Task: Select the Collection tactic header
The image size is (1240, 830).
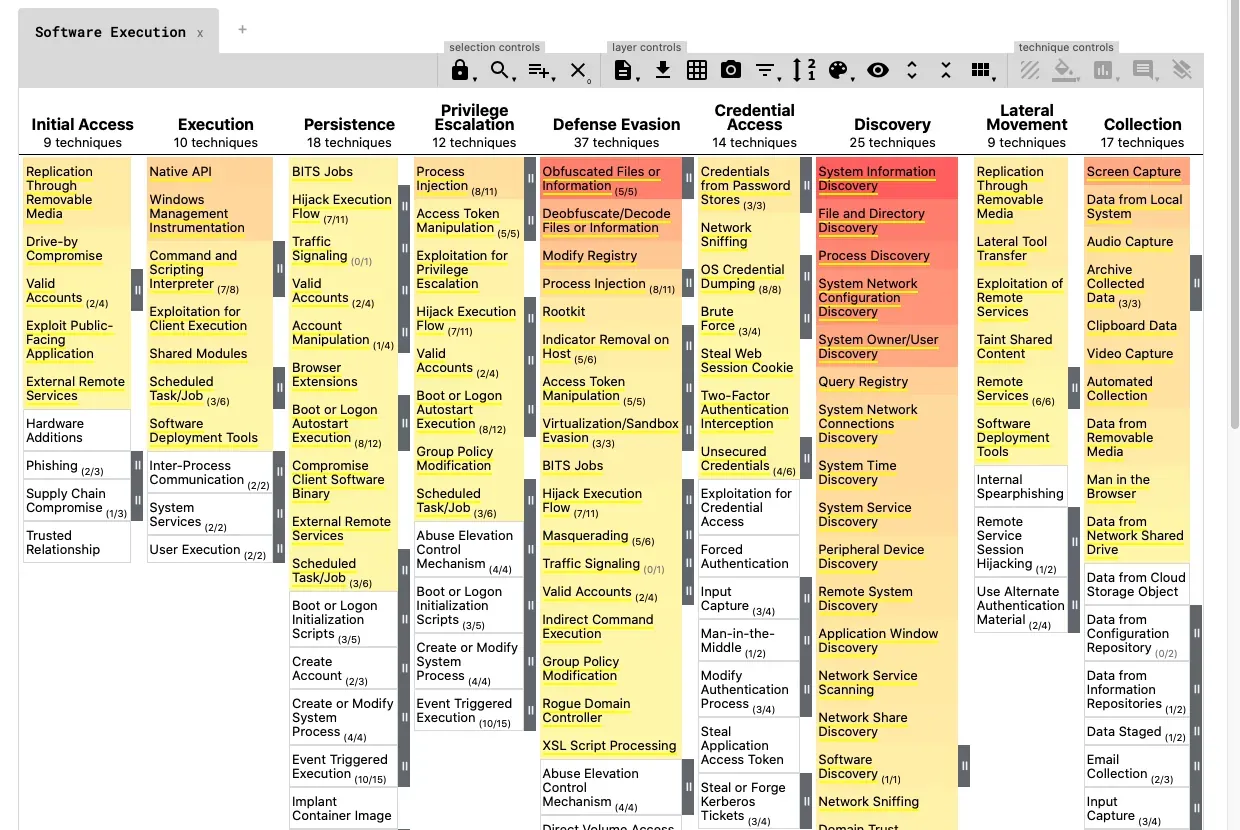Action: pos(1143,124)
